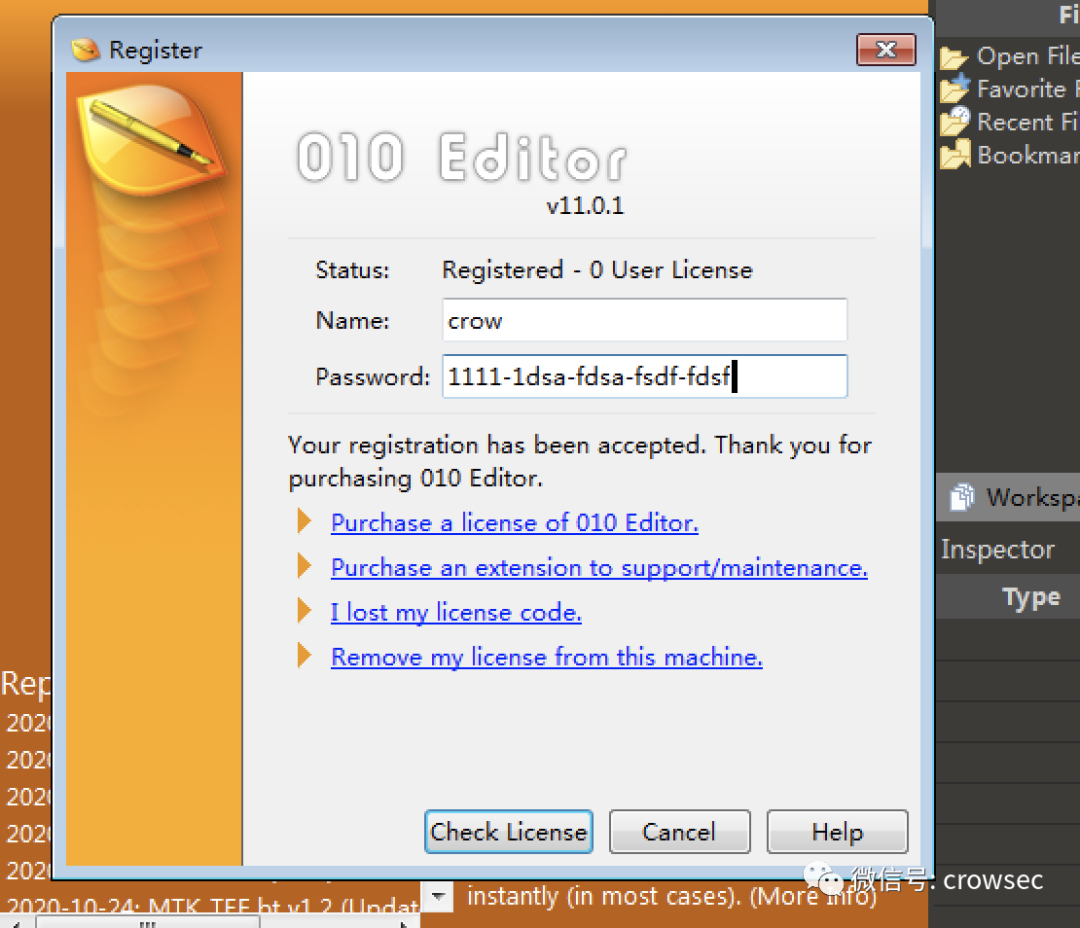The height and width of the screenshot is (928, 1080).
Task: Click Favorite Files star folder icon
Action: (x=955, y=90)
